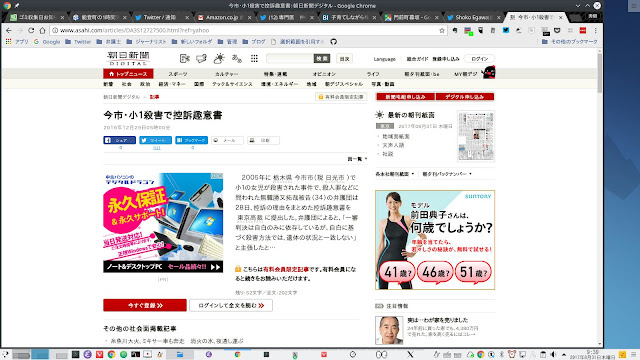The height and width of the screenshot is (360, 640).
Task: Reload the Asahi article page
Action: pyautogui.click(x=31, y=30)
